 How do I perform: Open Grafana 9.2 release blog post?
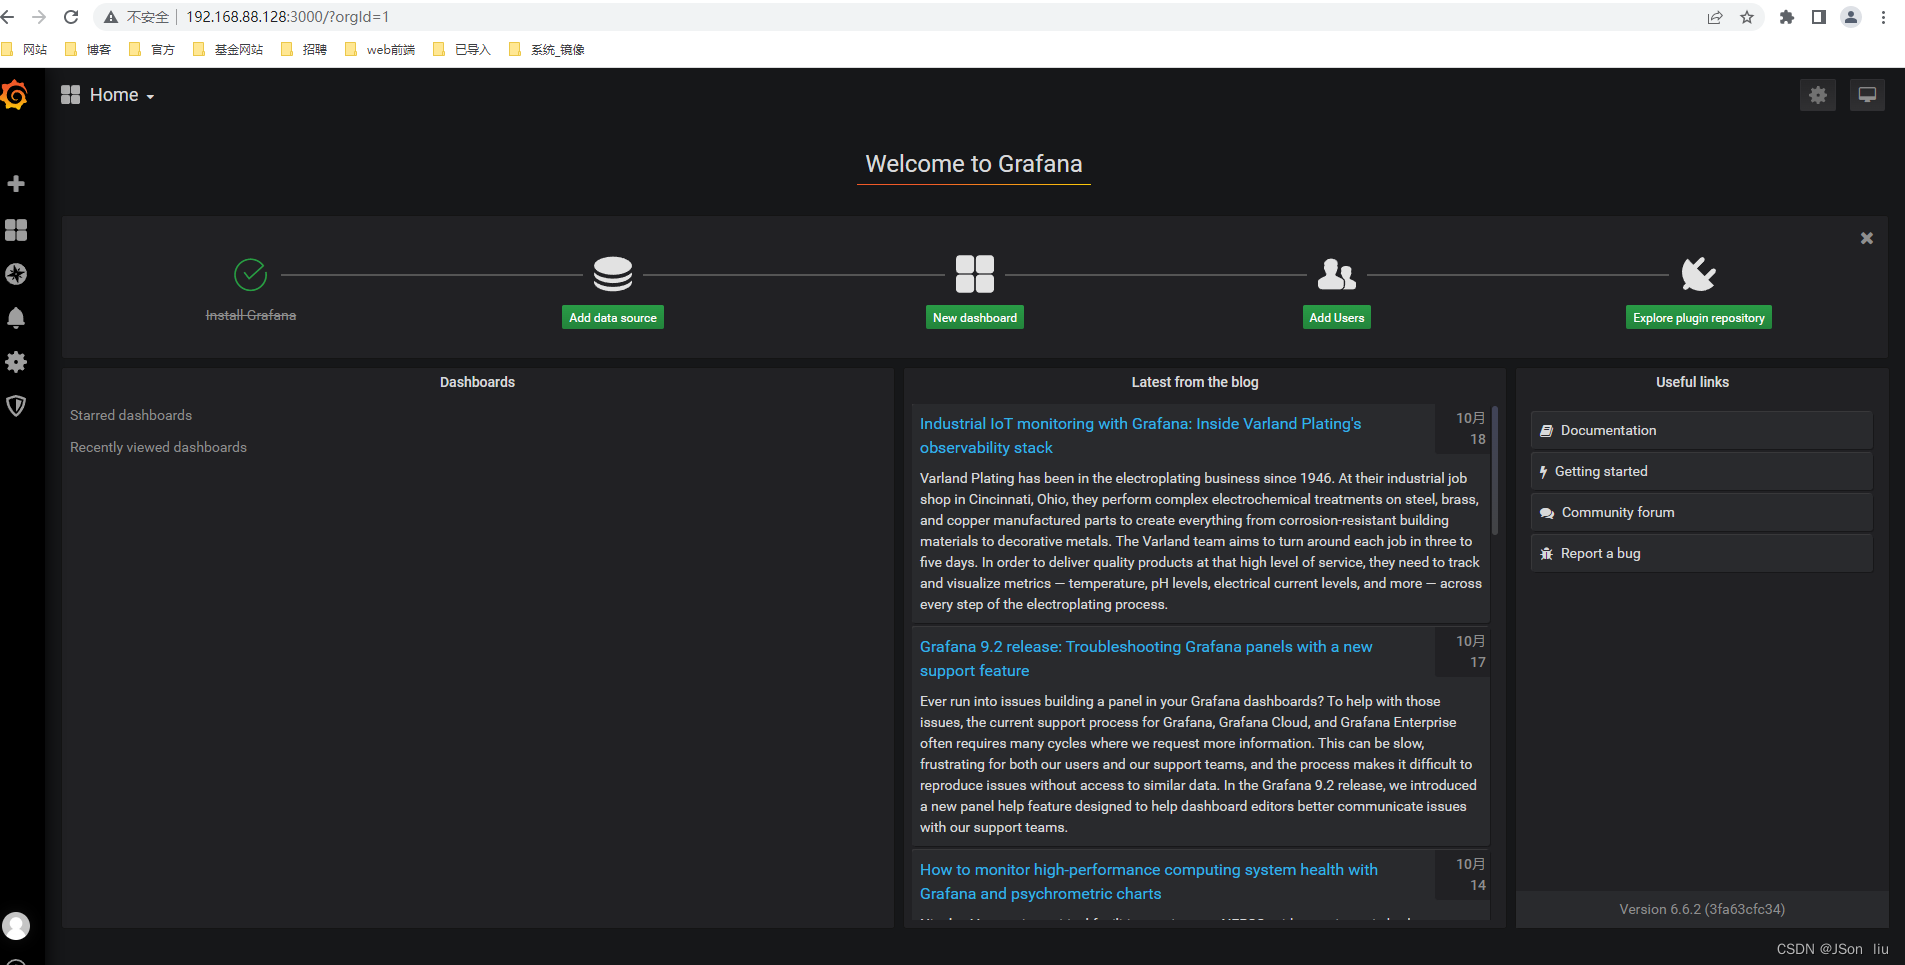[x=1146, y=659]
